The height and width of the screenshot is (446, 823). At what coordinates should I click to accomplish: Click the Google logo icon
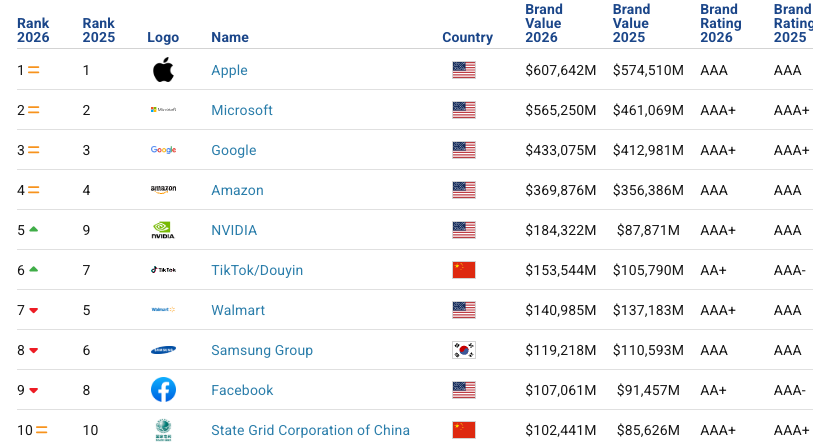pos(163,150)
